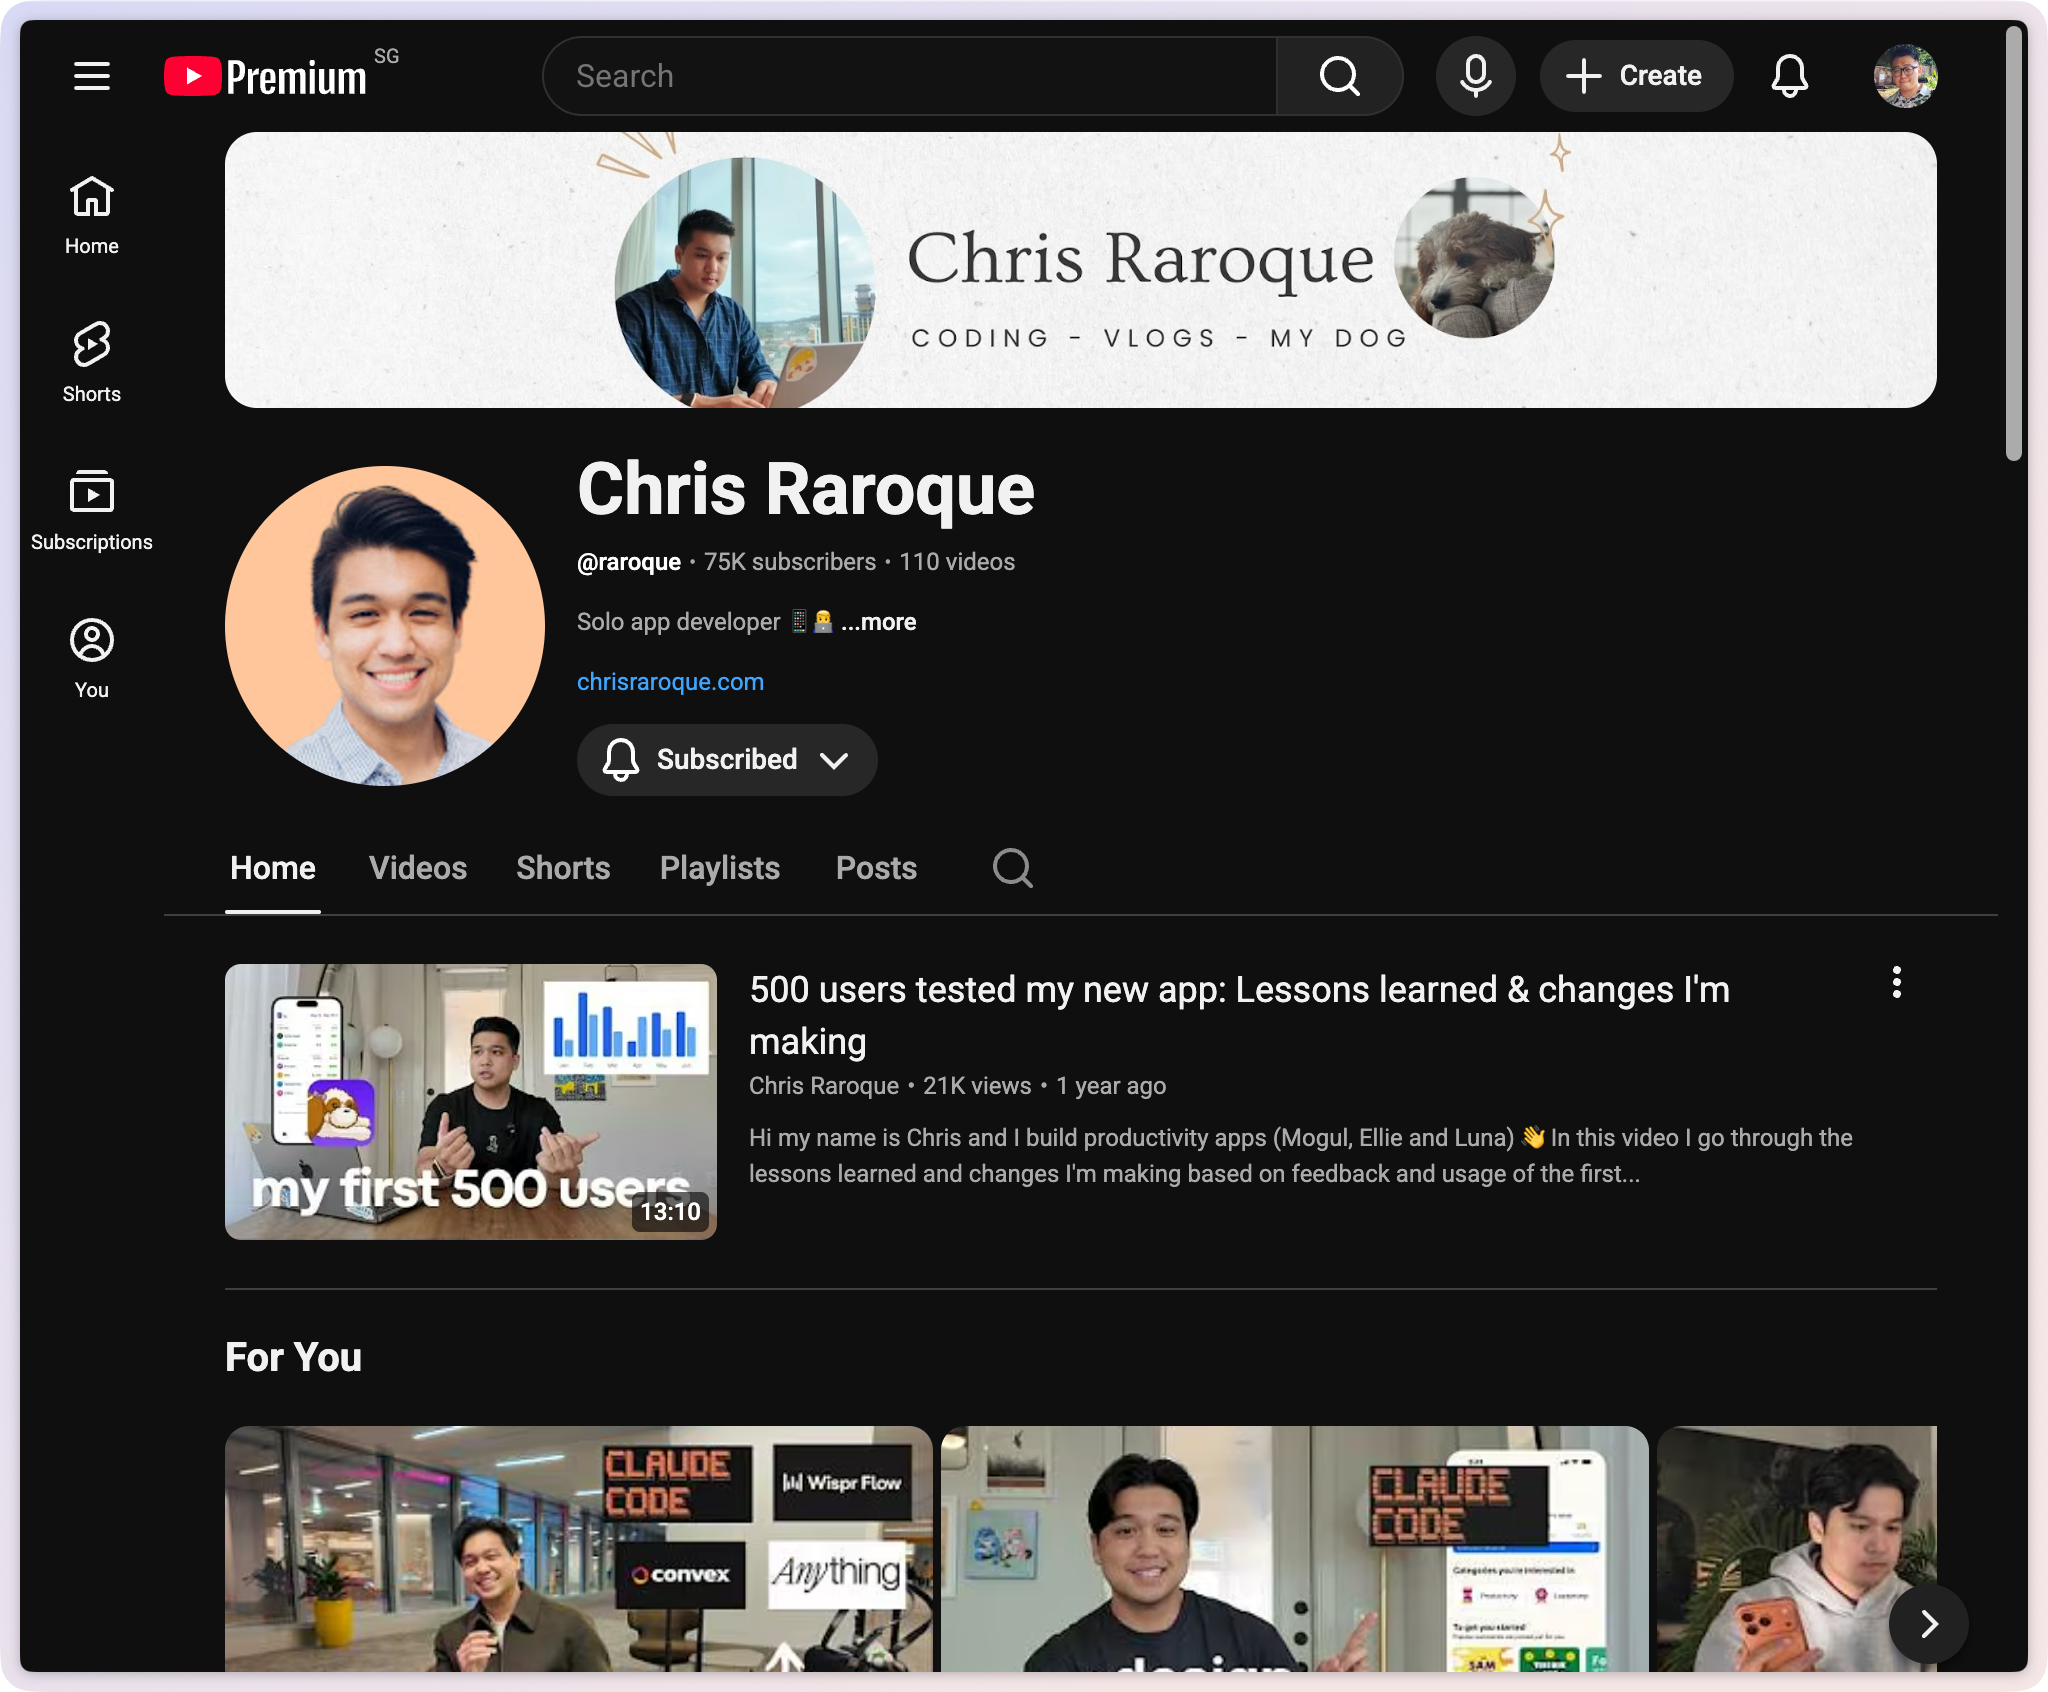Go to Shorts in sidebar
2048x1692 pixels.
[91, 362]
